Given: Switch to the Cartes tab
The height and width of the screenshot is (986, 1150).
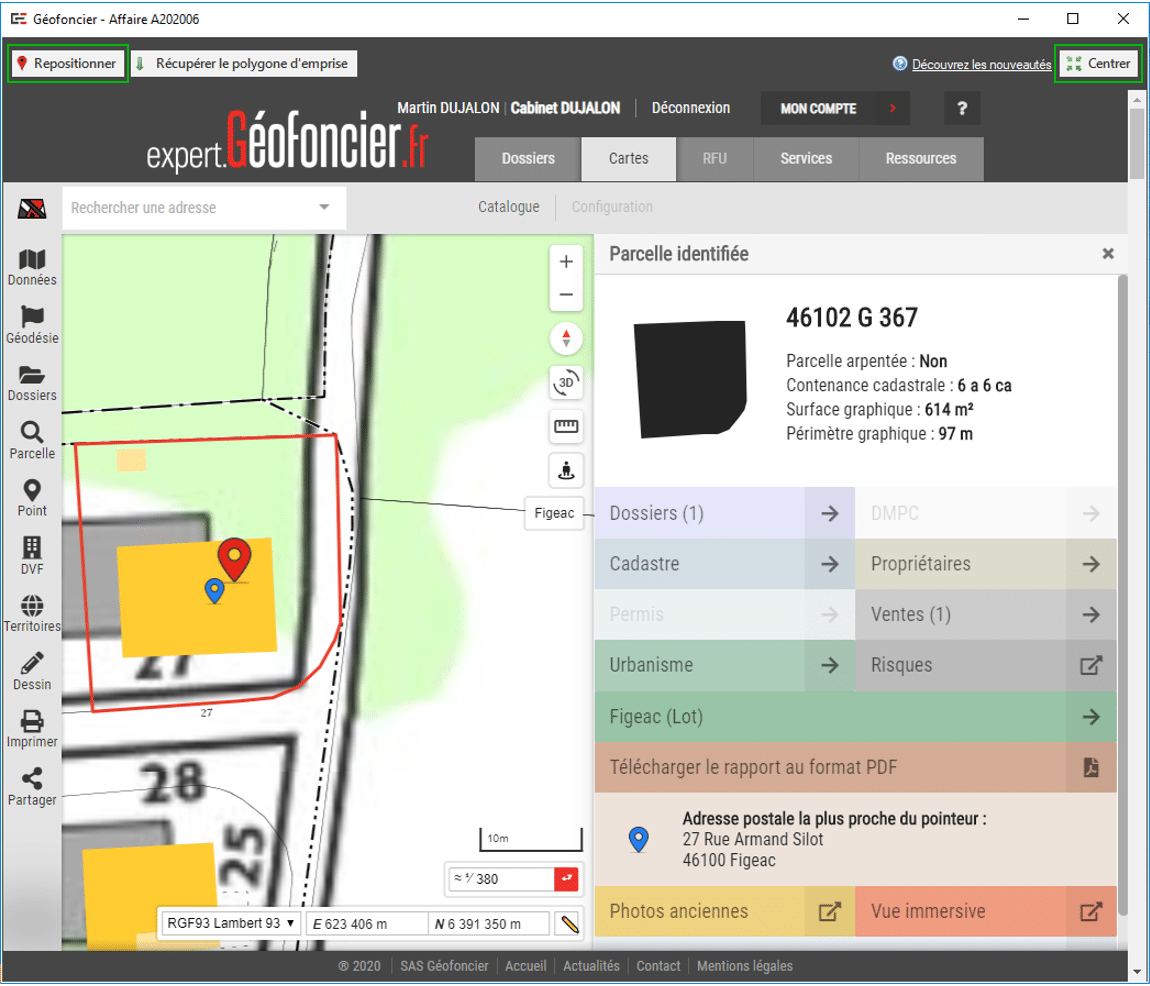Looking at the screenshot, I should [x=628, y=159].
